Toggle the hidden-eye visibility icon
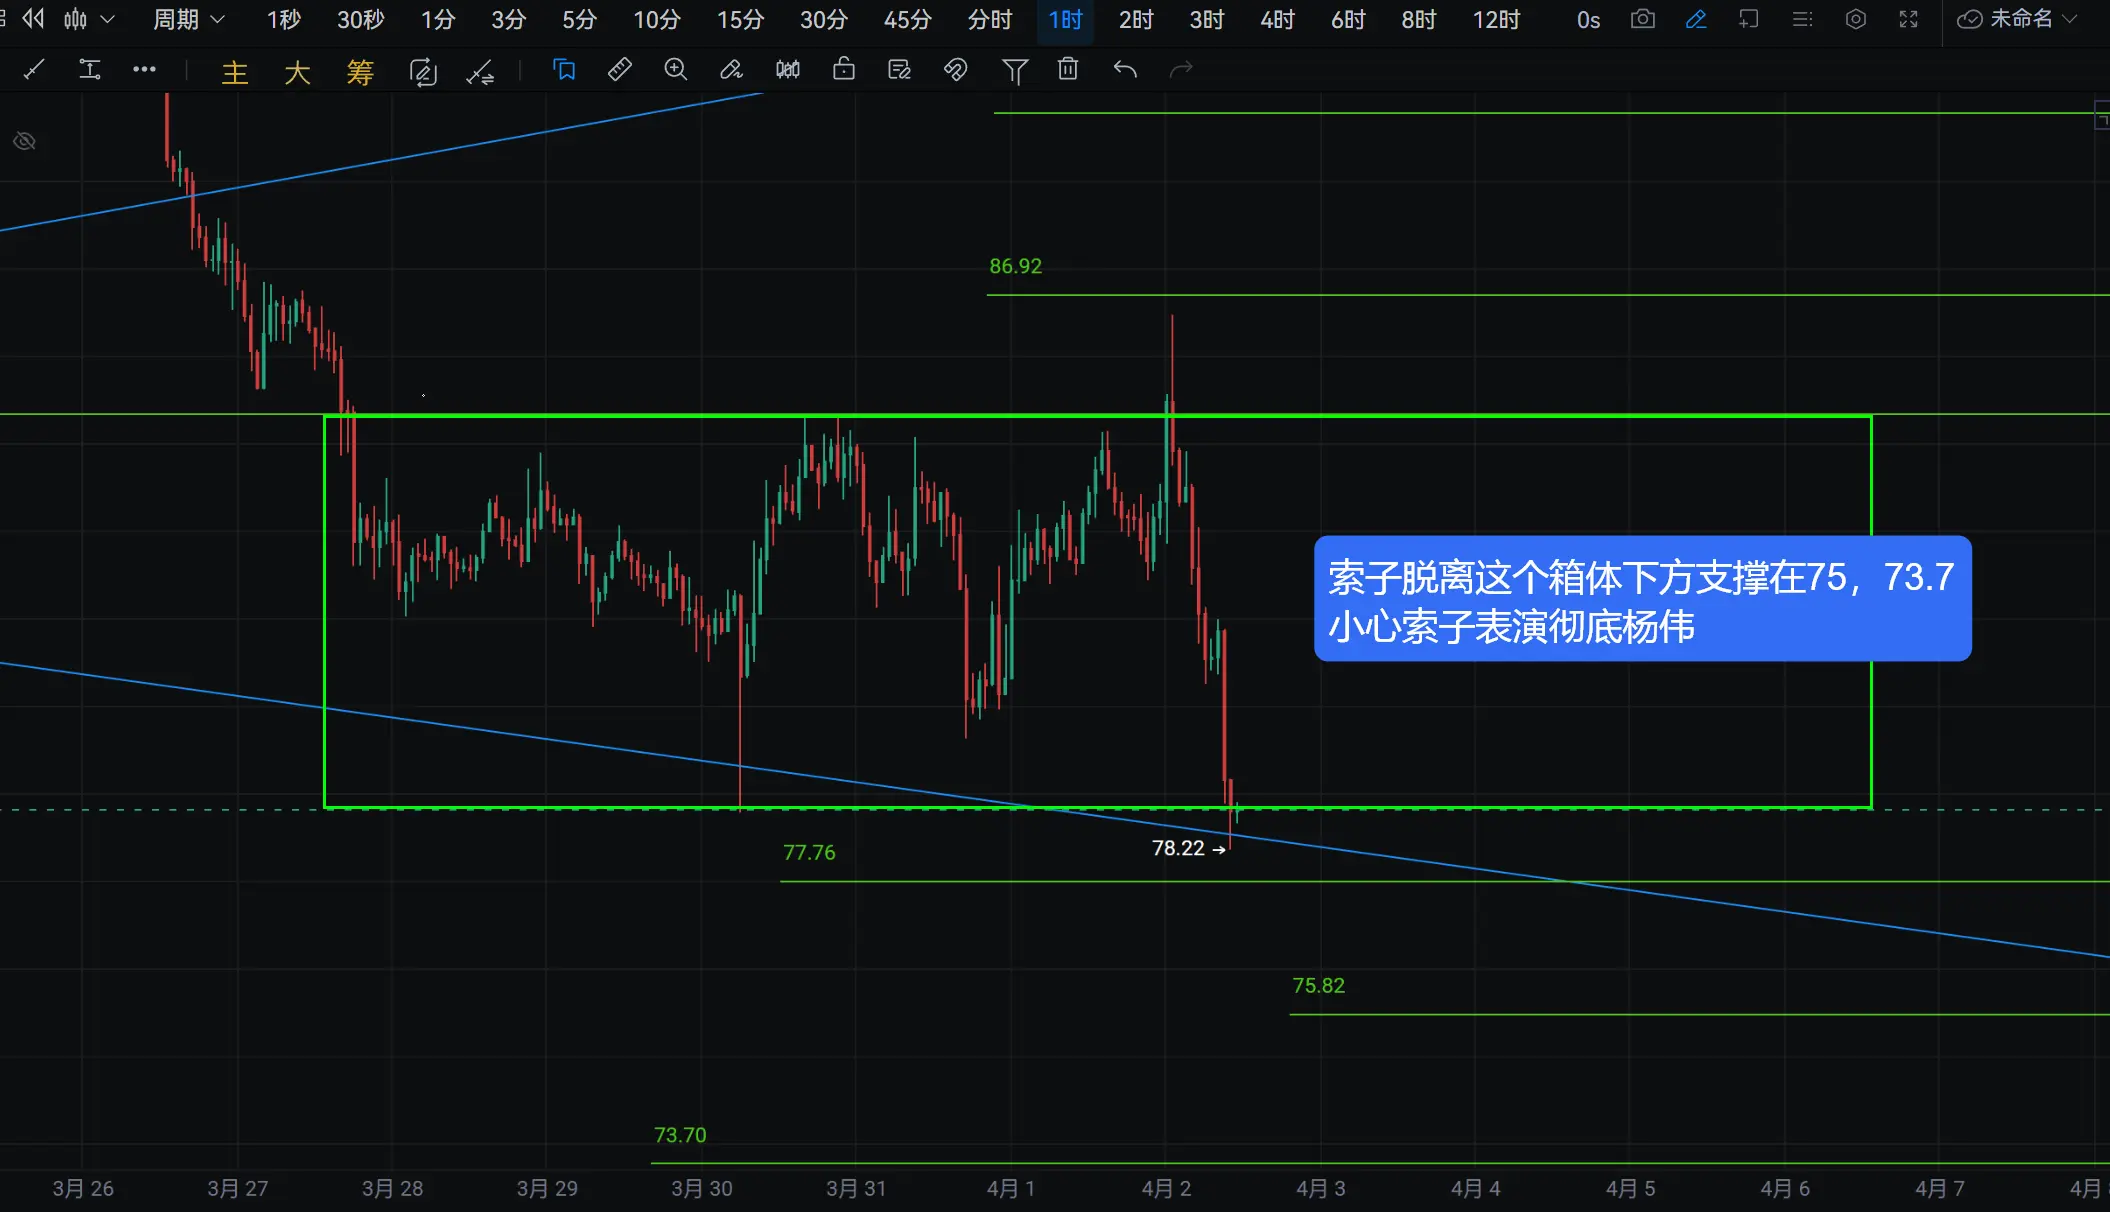 point(25,141)
